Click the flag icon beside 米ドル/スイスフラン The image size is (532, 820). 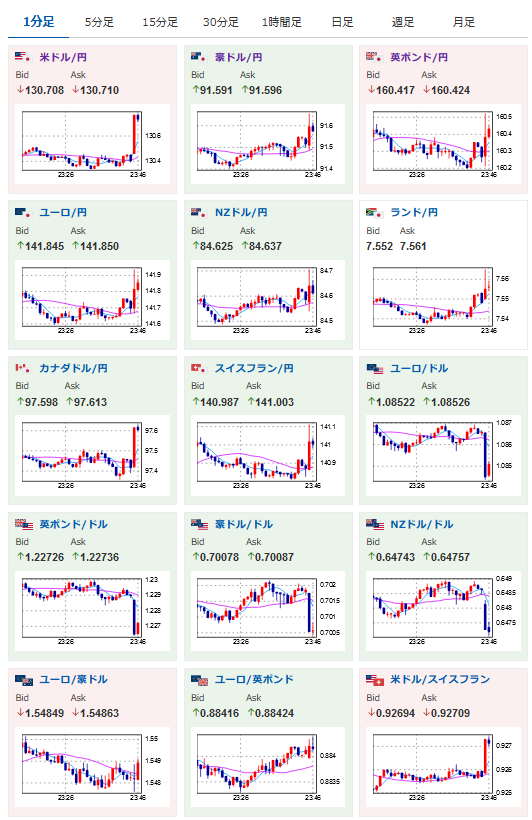click(x=375, y=680)
